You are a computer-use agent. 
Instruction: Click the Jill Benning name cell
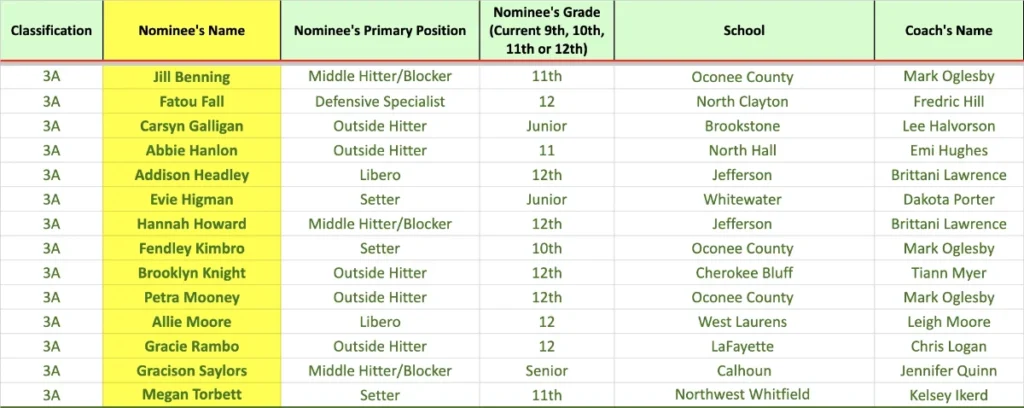click(x=192, y=77)
